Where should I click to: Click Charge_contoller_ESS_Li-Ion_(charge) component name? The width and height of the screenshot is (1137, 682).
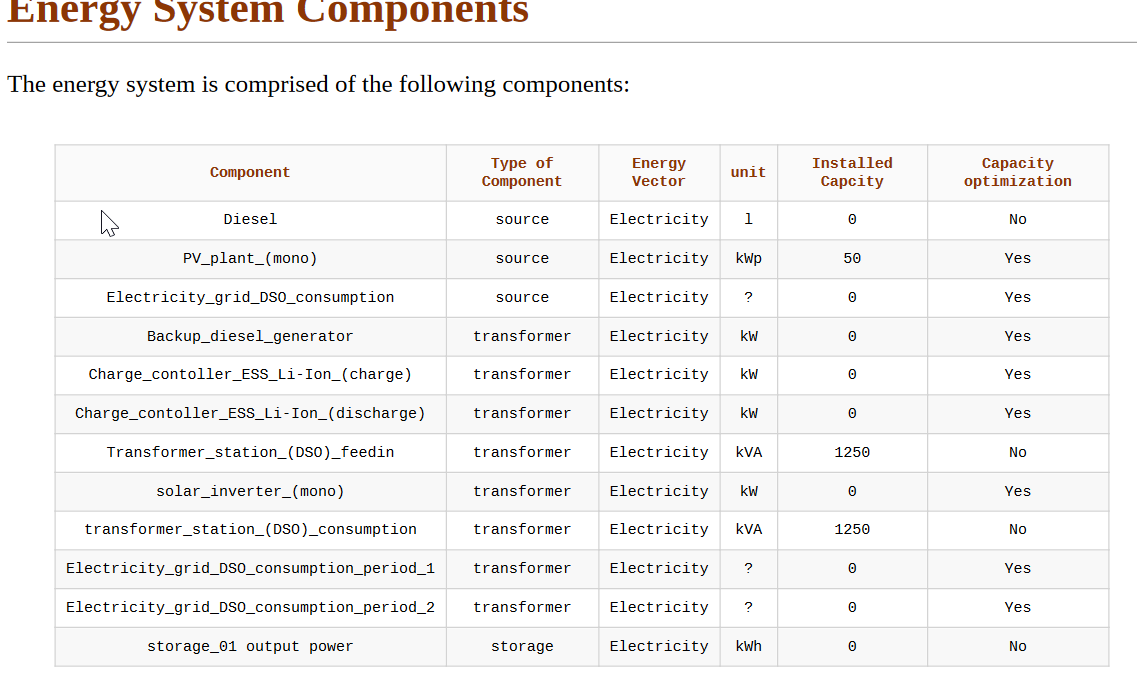pyautogui.click(x=250, y=375)
